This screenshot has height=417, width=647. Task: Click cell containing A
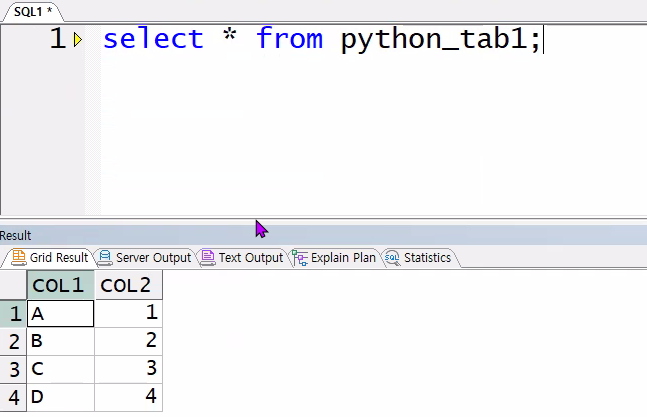[x=61, y=313]
